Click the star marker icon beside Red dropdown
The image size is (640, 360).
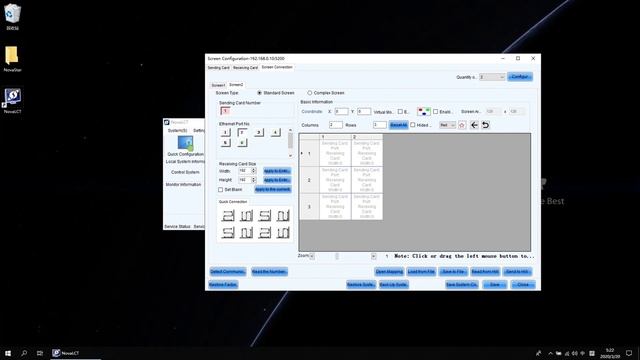[x=462, y=125]
